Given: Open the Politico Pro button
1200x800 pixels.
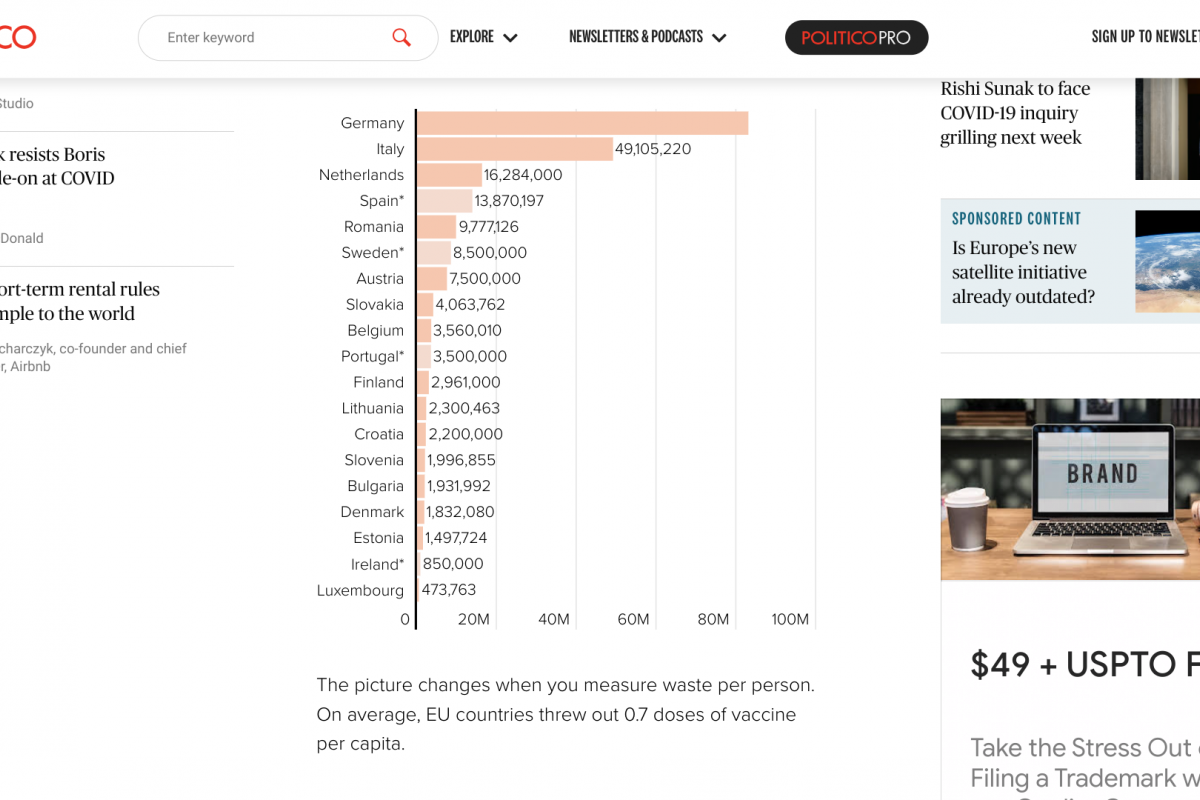Looking at the screenshot, I should click(x=856, y=38).
